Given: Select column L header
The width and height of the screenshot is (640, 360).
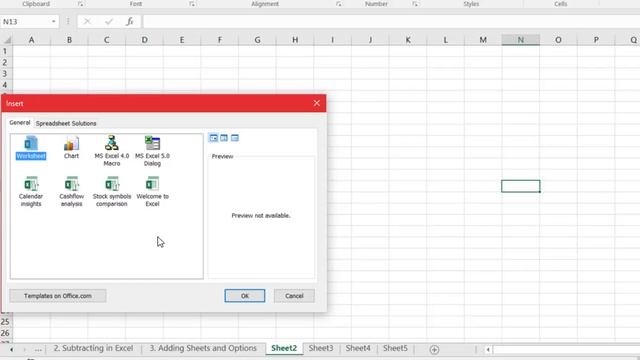Looking at the screenshot, I should coord(445,40).
